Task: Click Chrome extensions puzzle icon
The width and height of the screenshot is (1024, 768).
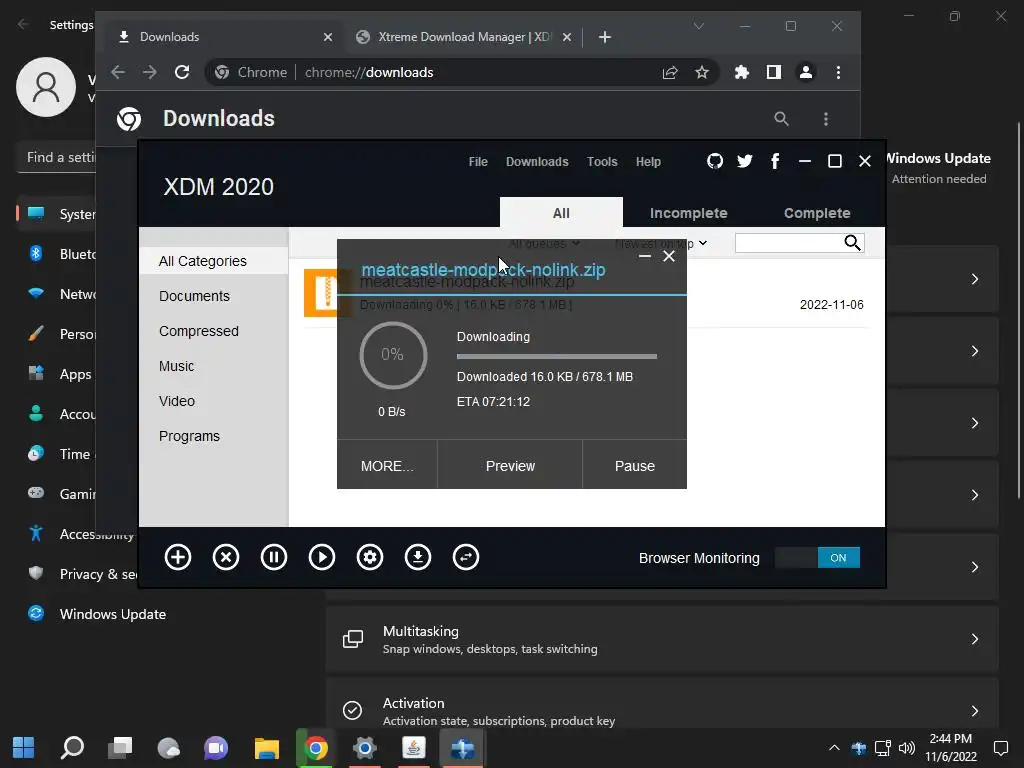Action: 741,72
